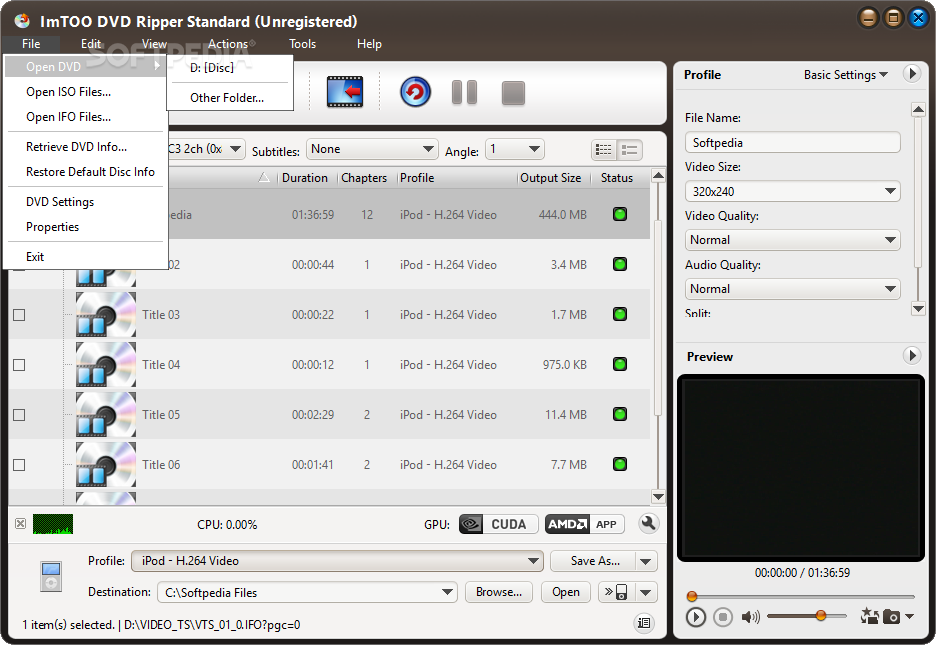Adjust the preview volume slider
The image size is (936, 645).
[820, 616]
